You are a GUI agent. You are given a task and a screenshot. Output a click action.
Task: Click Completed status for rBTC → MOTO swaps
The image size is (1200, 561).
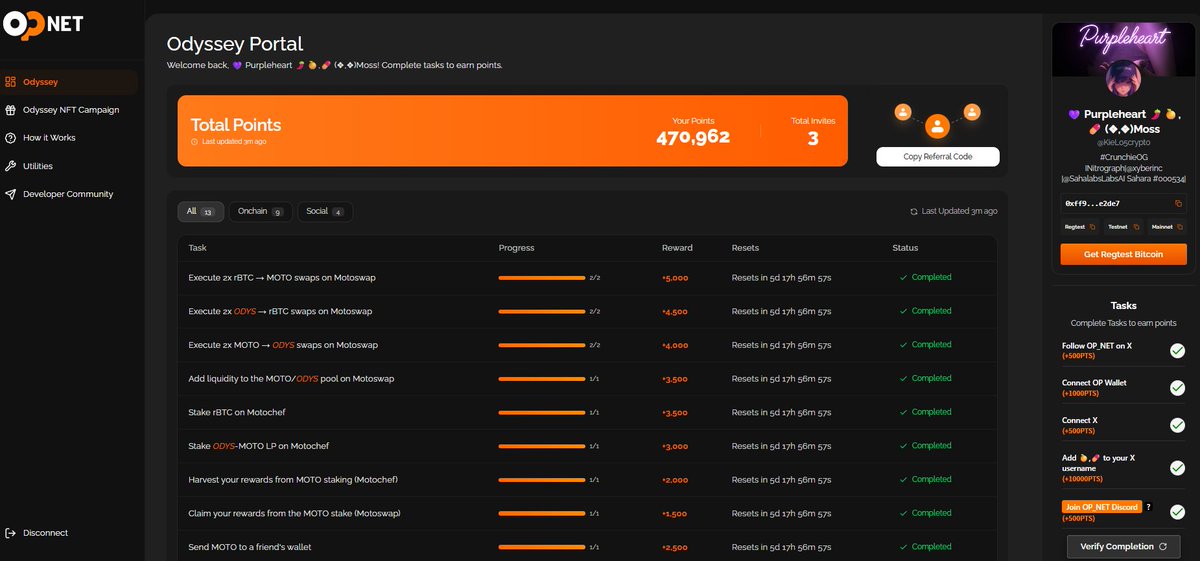tap(925, 277)
